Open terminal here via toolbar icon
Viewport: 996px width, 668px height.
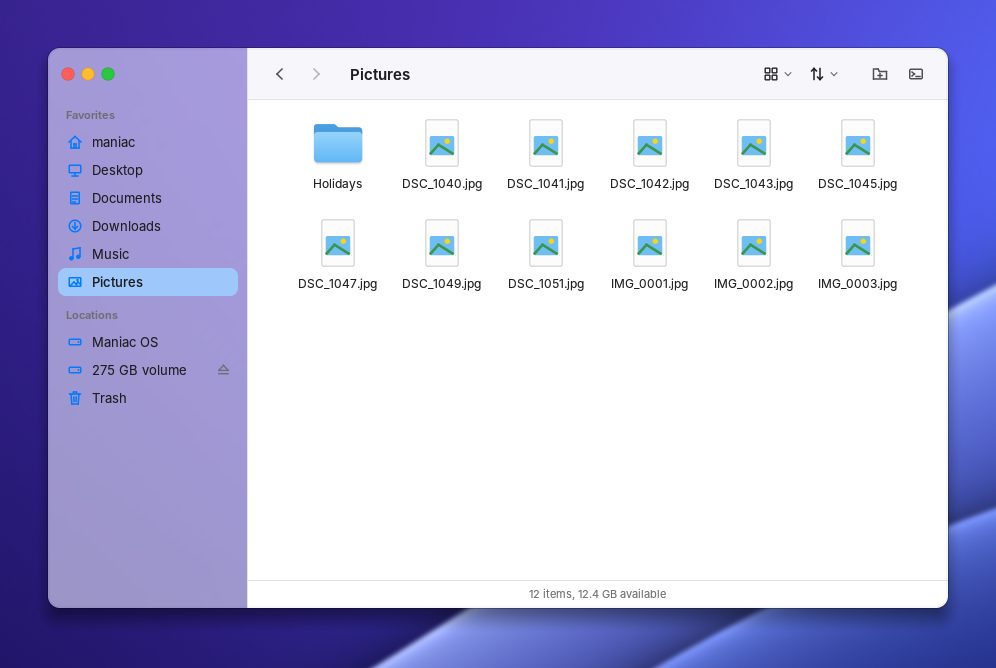(916, 74)
